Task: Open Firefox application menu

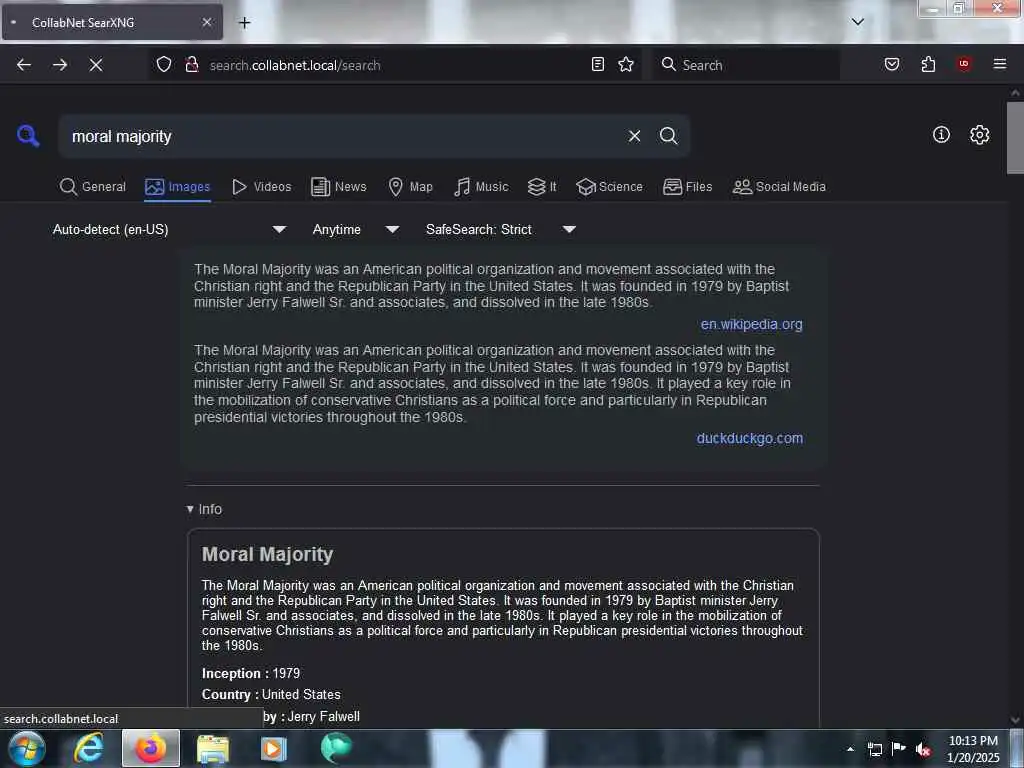Action: click(x=1000, y=64)
